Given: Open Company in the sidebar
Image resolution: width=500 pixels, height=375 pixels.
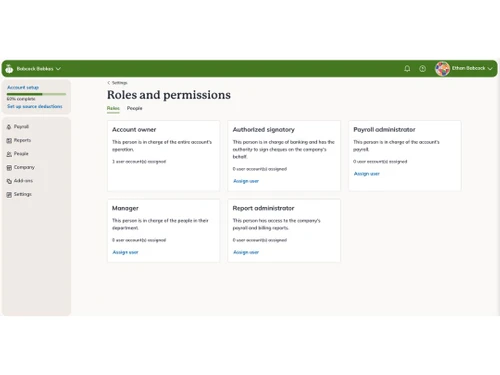Looking at the screenshot, I should [x=24, y=167].
